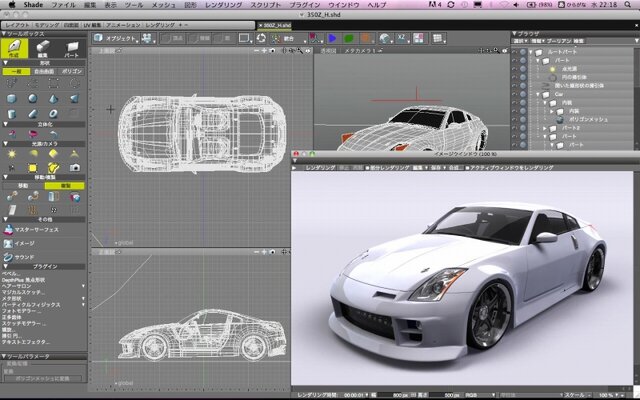Select the ポリゴン shape tab

click(x=71, y=71)
